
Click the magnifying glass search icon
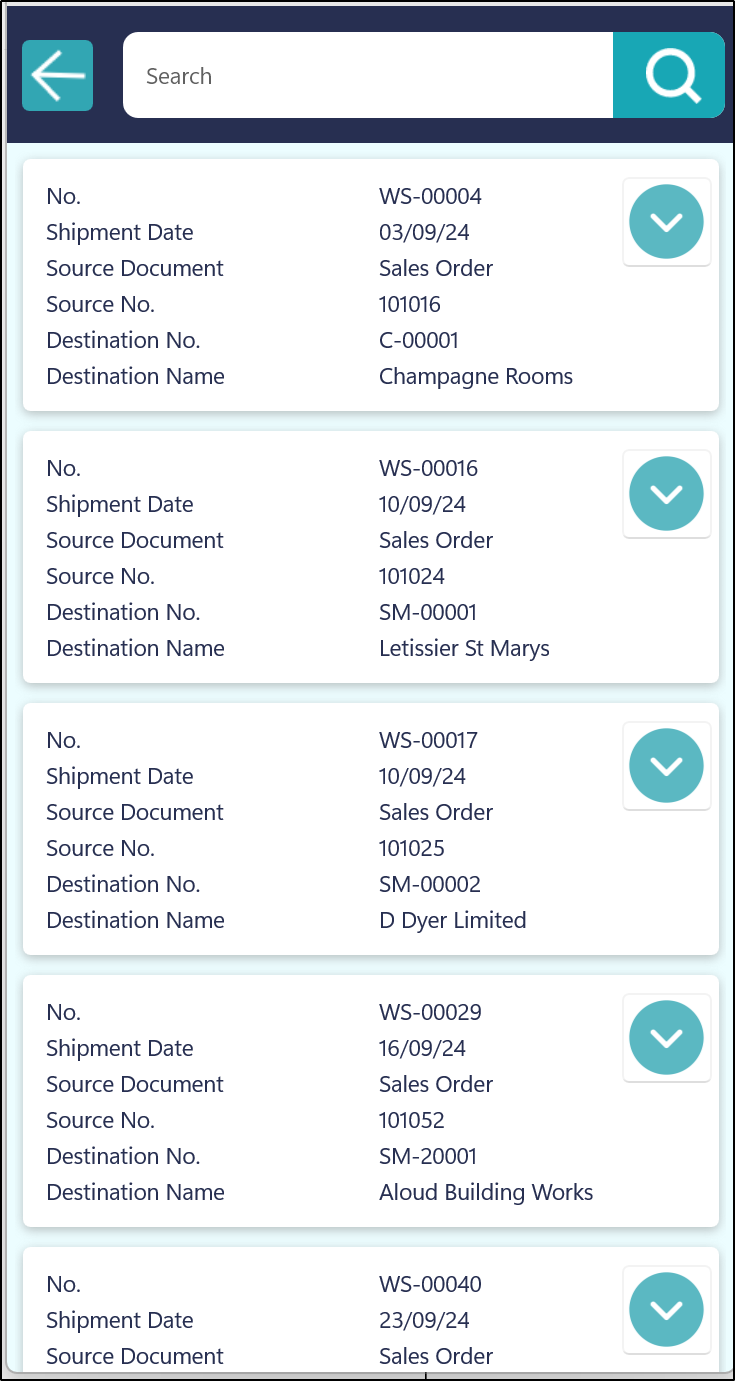tap(669, 76)
